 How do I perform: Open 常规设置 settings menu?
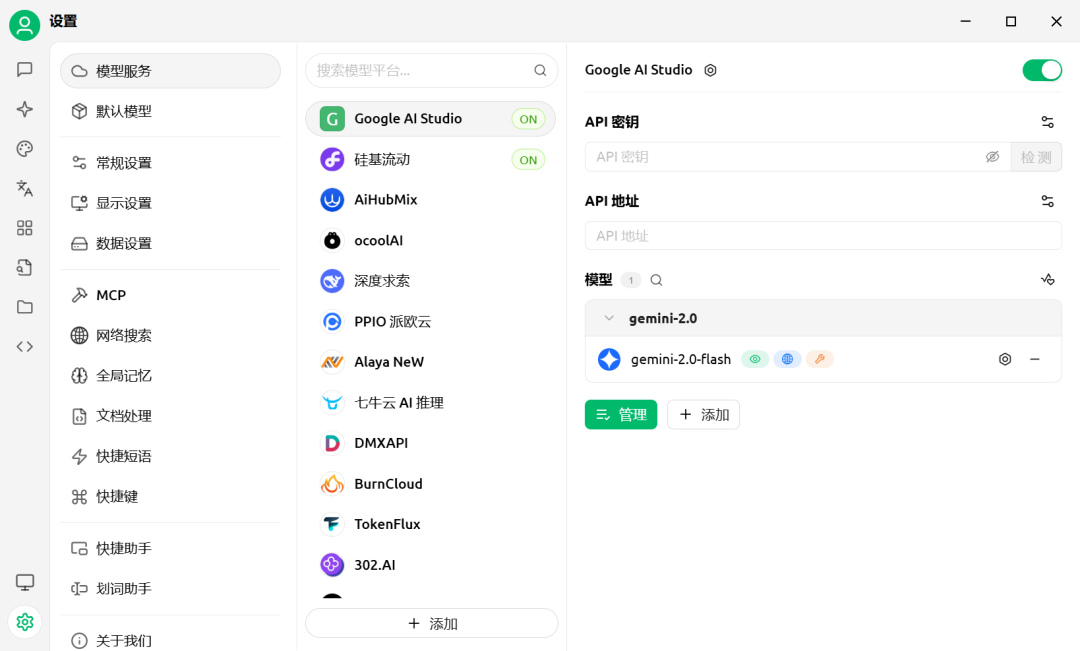[x=170, y=163]
